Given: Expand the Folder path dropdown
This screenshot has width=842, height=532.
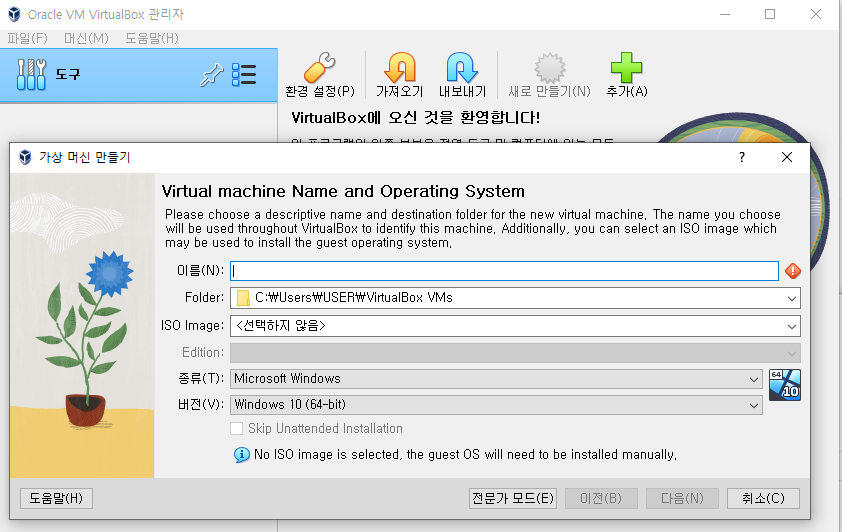Looking at the screenshot, I should [792, 298].
